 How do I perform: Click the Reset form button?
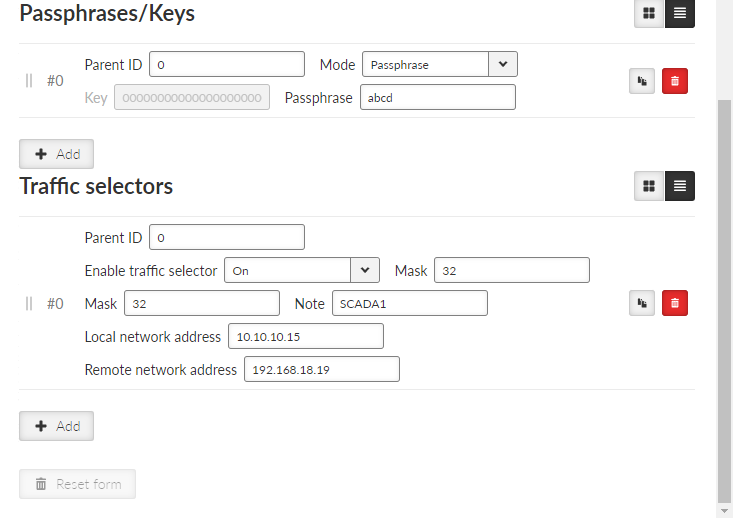(x=78, y=484)
